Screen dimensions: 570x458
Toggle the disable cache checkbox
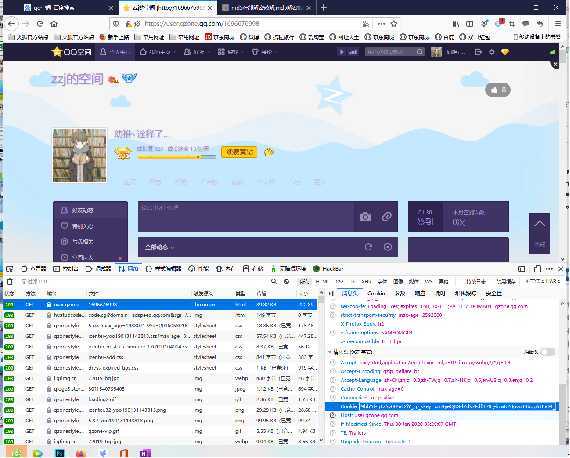tap(506, 281)
